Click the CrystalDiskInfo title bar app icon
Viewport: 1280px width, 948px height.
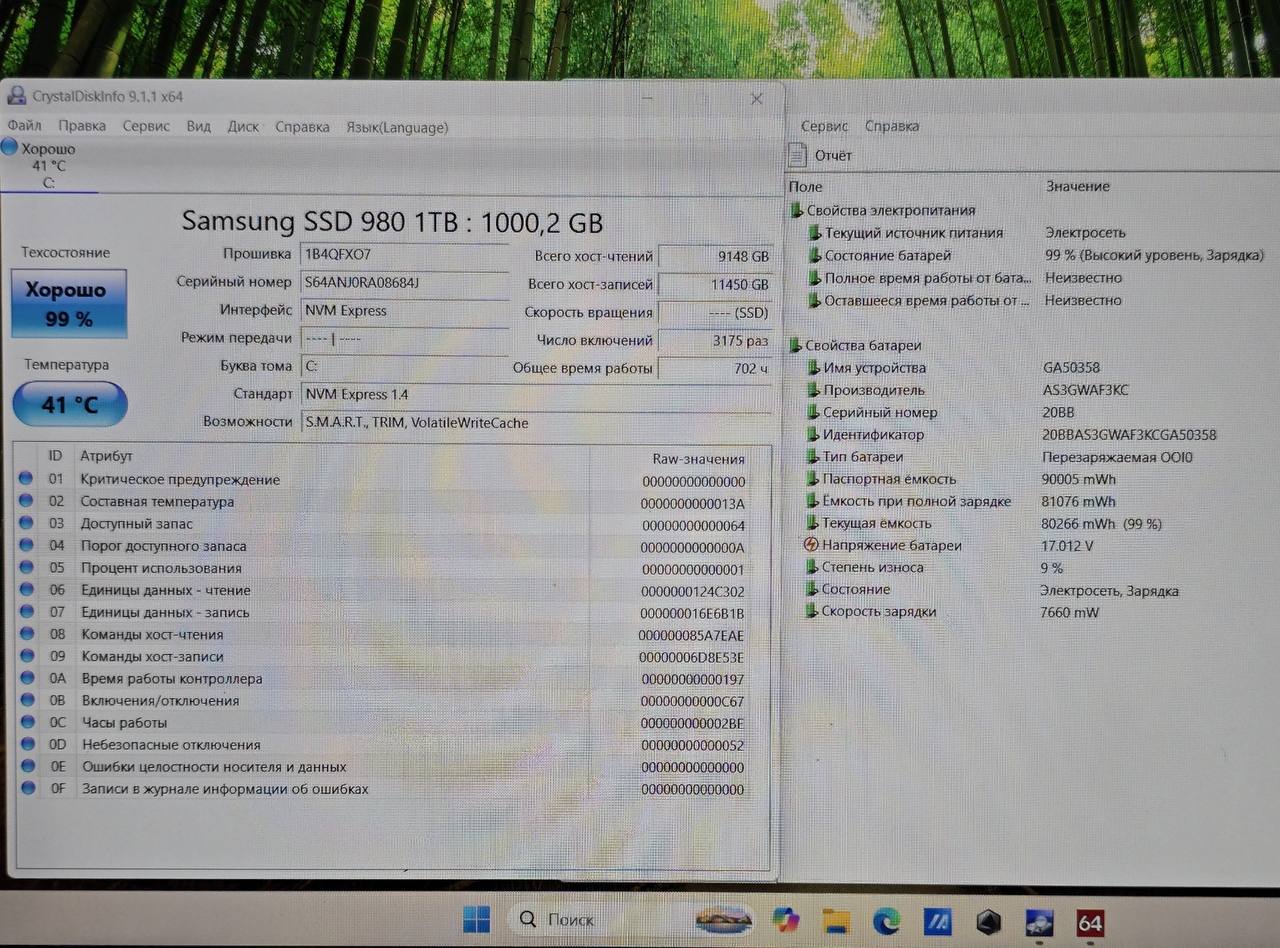(16, 96)
